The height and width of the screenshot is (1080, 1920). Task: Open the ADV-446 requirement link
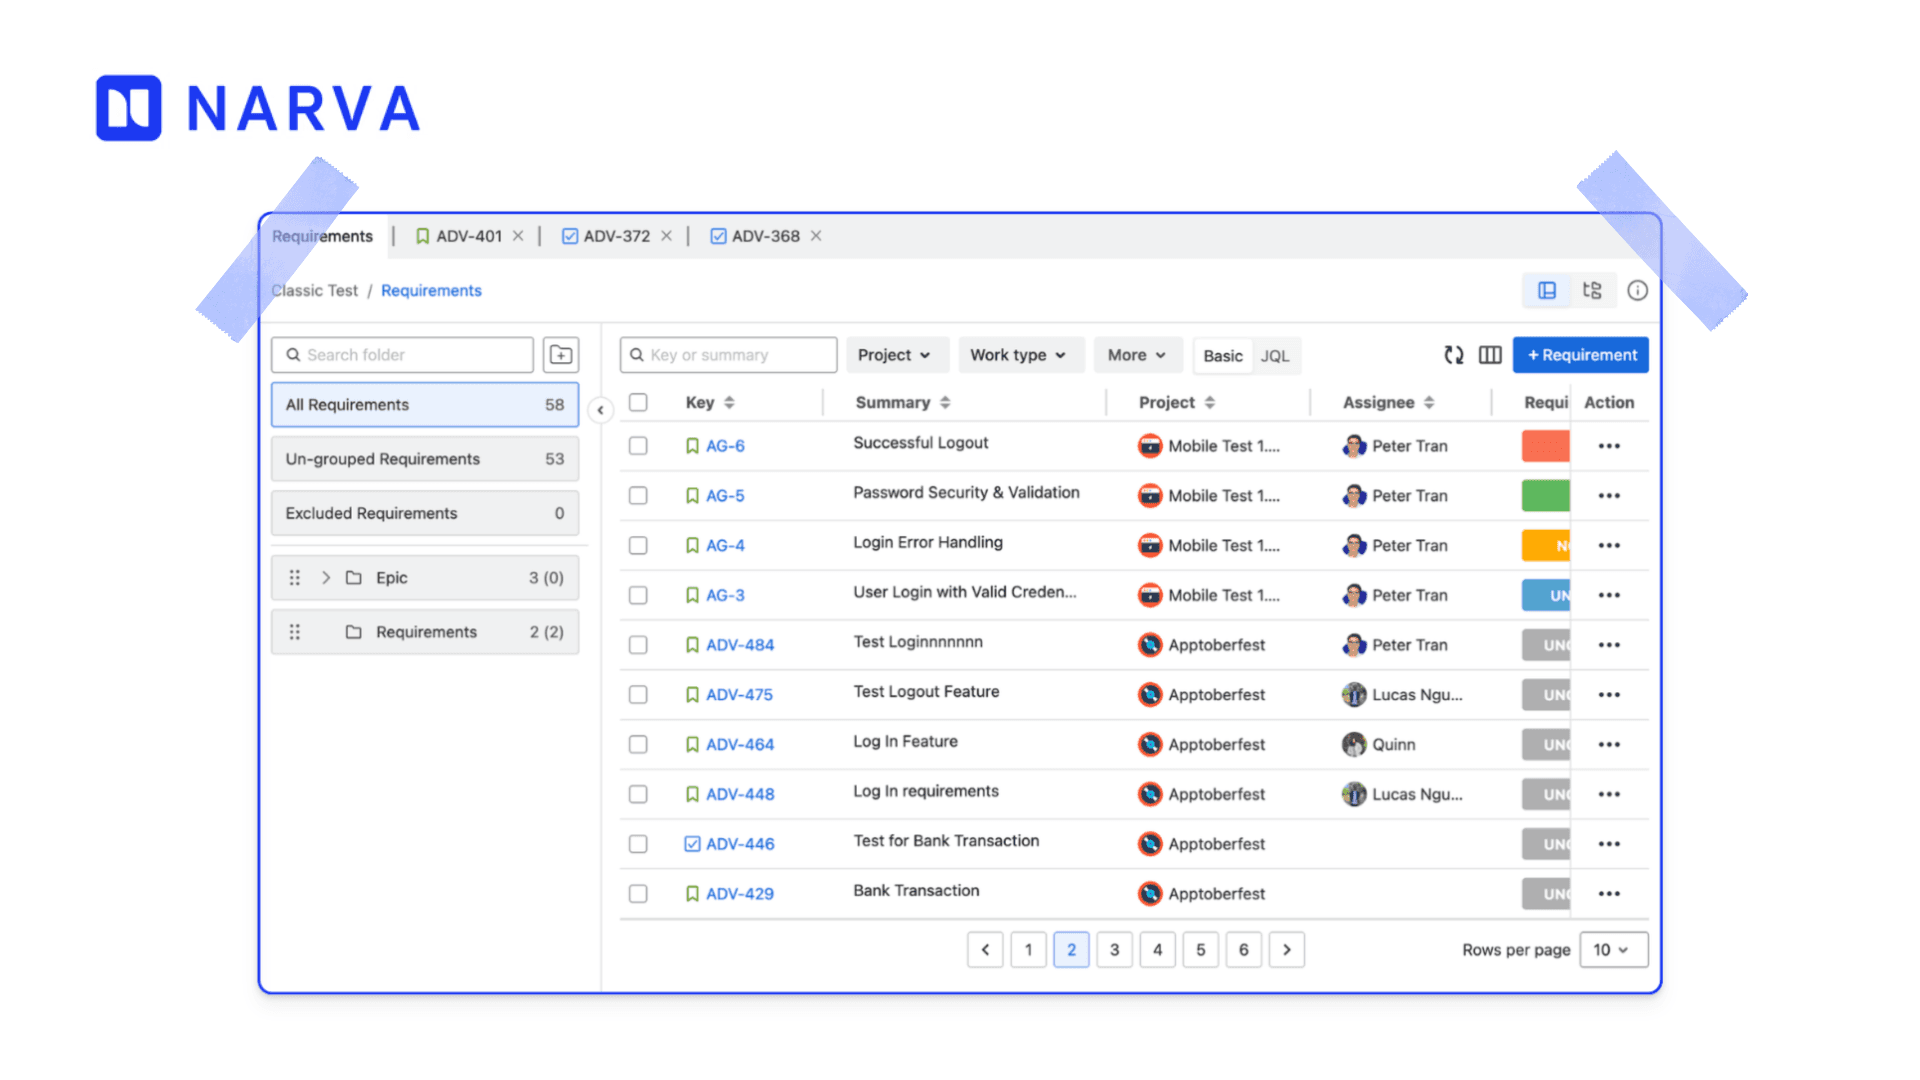click(739, 843)
